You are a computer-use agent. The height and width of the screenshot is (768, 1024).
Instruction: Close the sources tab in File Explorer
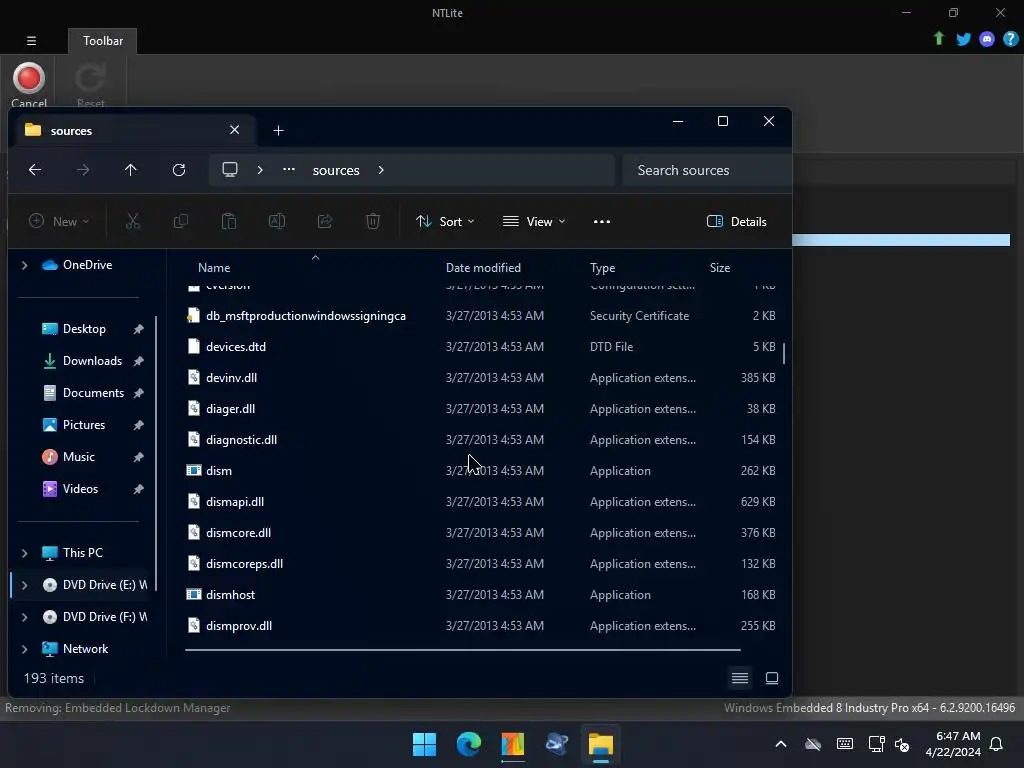coord(234,130)
